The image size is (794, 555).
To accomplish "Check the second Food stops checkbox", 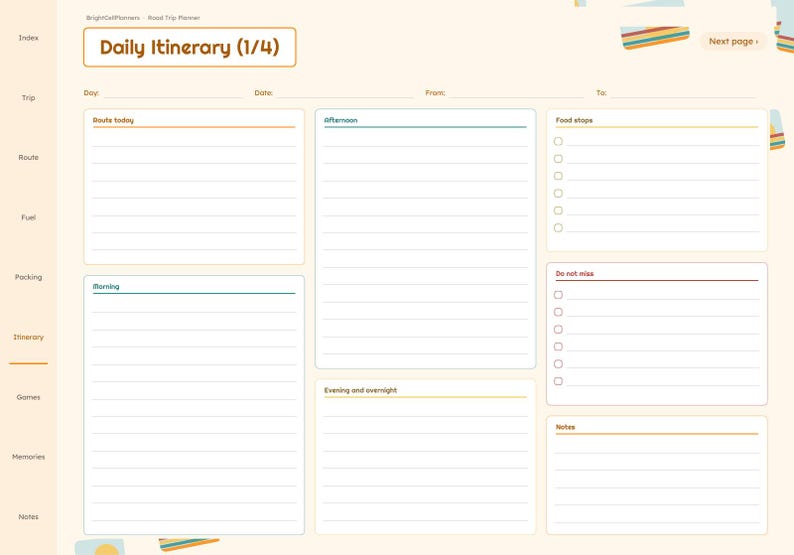I will click(558, 158).
